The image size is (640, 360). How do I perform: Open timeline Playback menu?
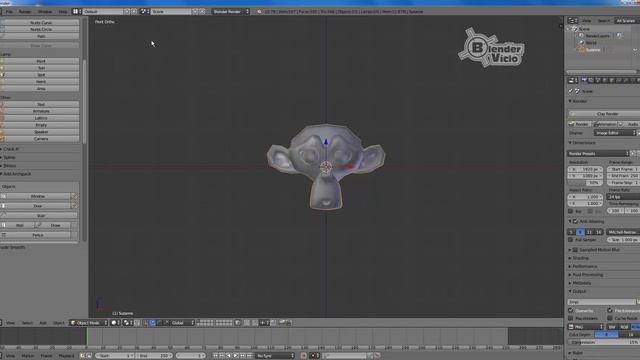pyautogui.click(x=67, y=356)
